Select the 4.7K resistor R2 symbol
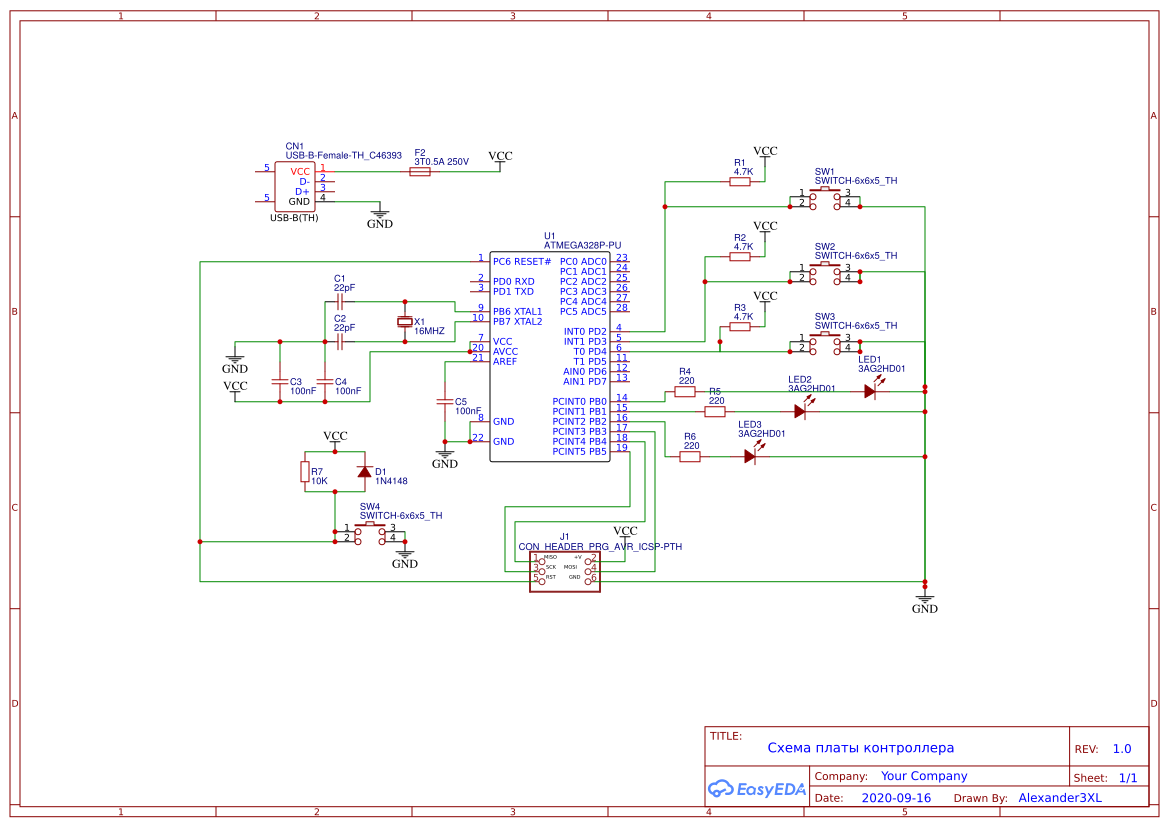 [x=740, y=255]
